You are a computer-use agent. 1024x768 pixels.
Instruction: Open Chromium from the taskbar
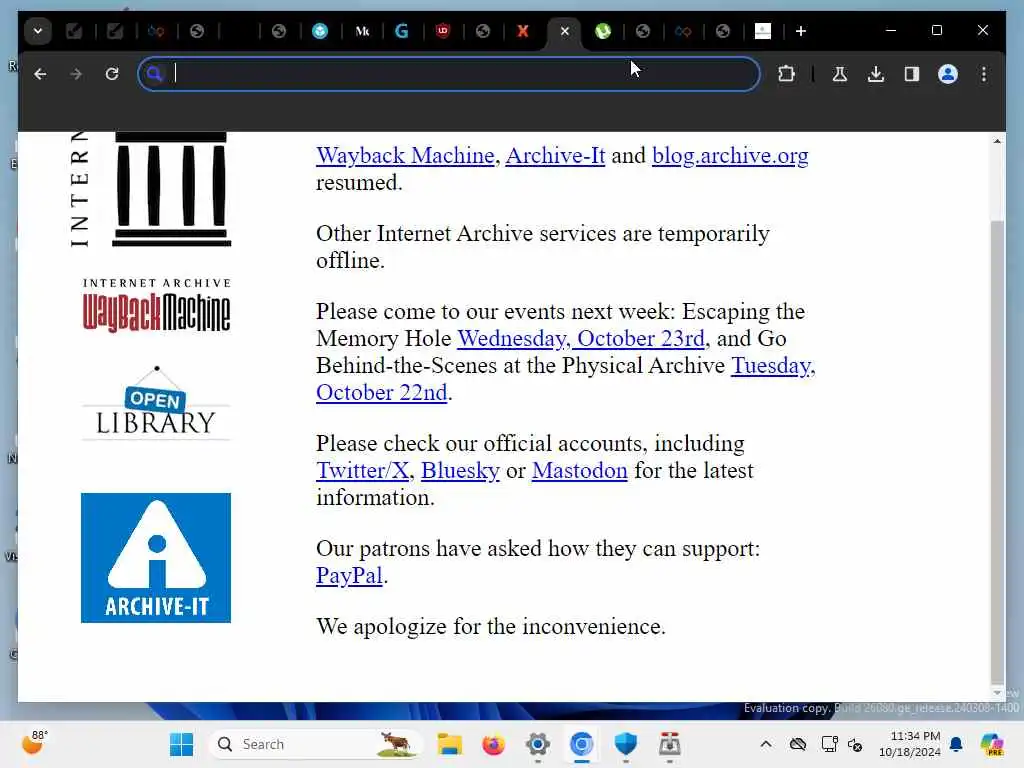tap(581, 744)
